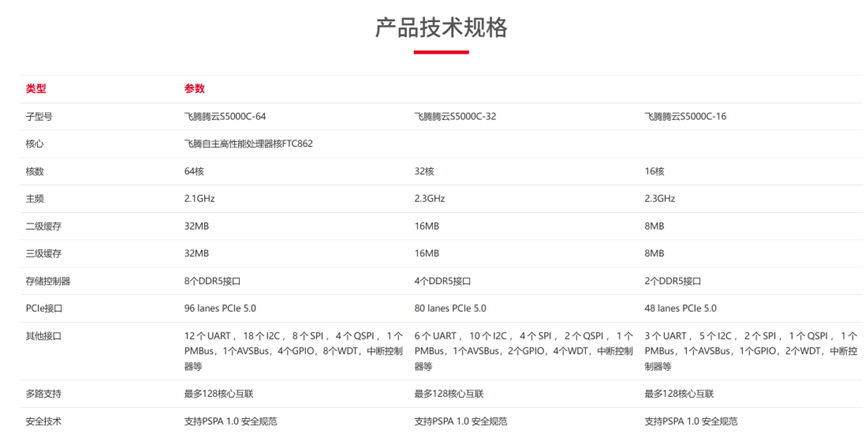Select 最多128核心互联 in the S5000C-64 column

[218, 394]
